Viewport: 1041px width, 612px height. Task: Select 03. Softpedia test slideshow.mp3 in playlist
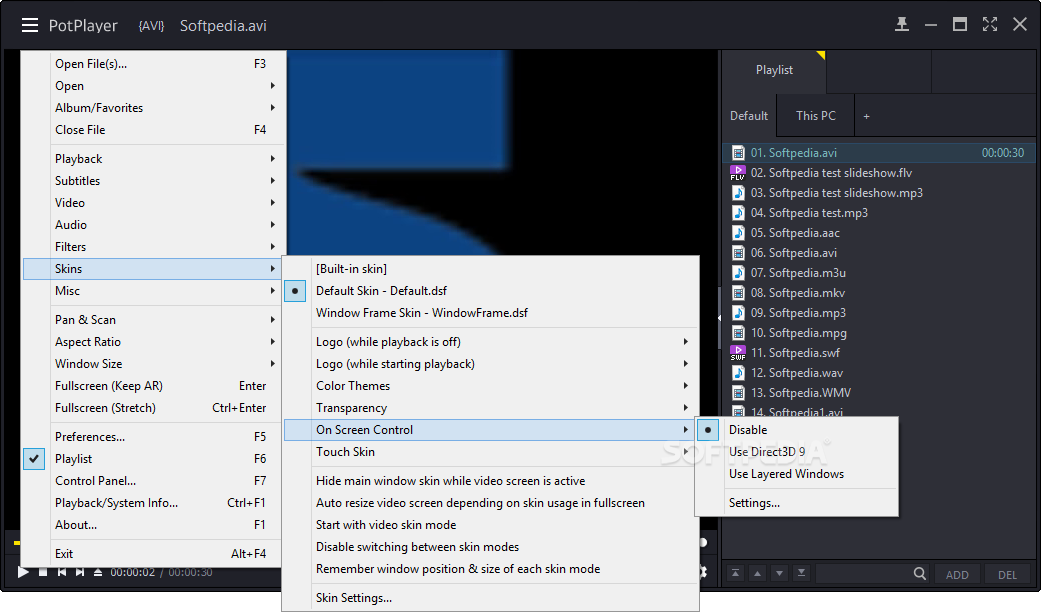[x=878, y=192]
